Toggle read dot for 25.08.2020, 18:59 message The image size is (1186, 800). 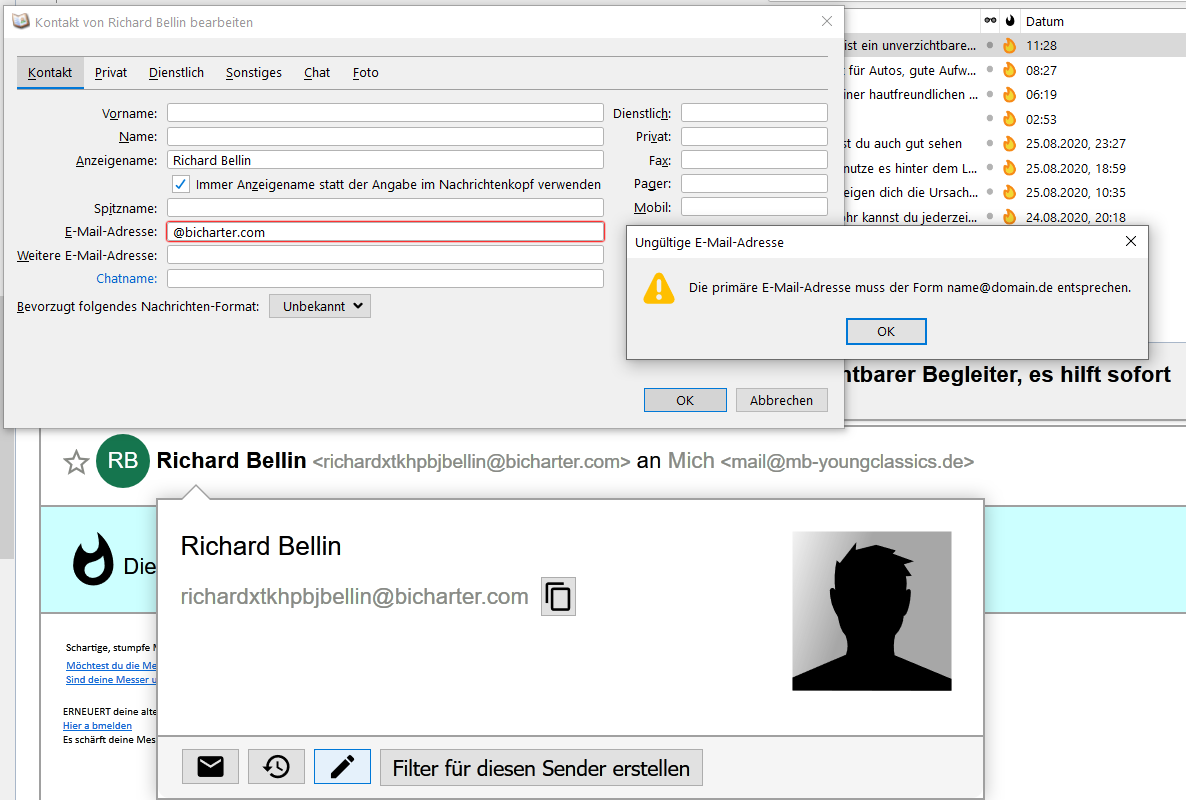click(x=989, y=168)
